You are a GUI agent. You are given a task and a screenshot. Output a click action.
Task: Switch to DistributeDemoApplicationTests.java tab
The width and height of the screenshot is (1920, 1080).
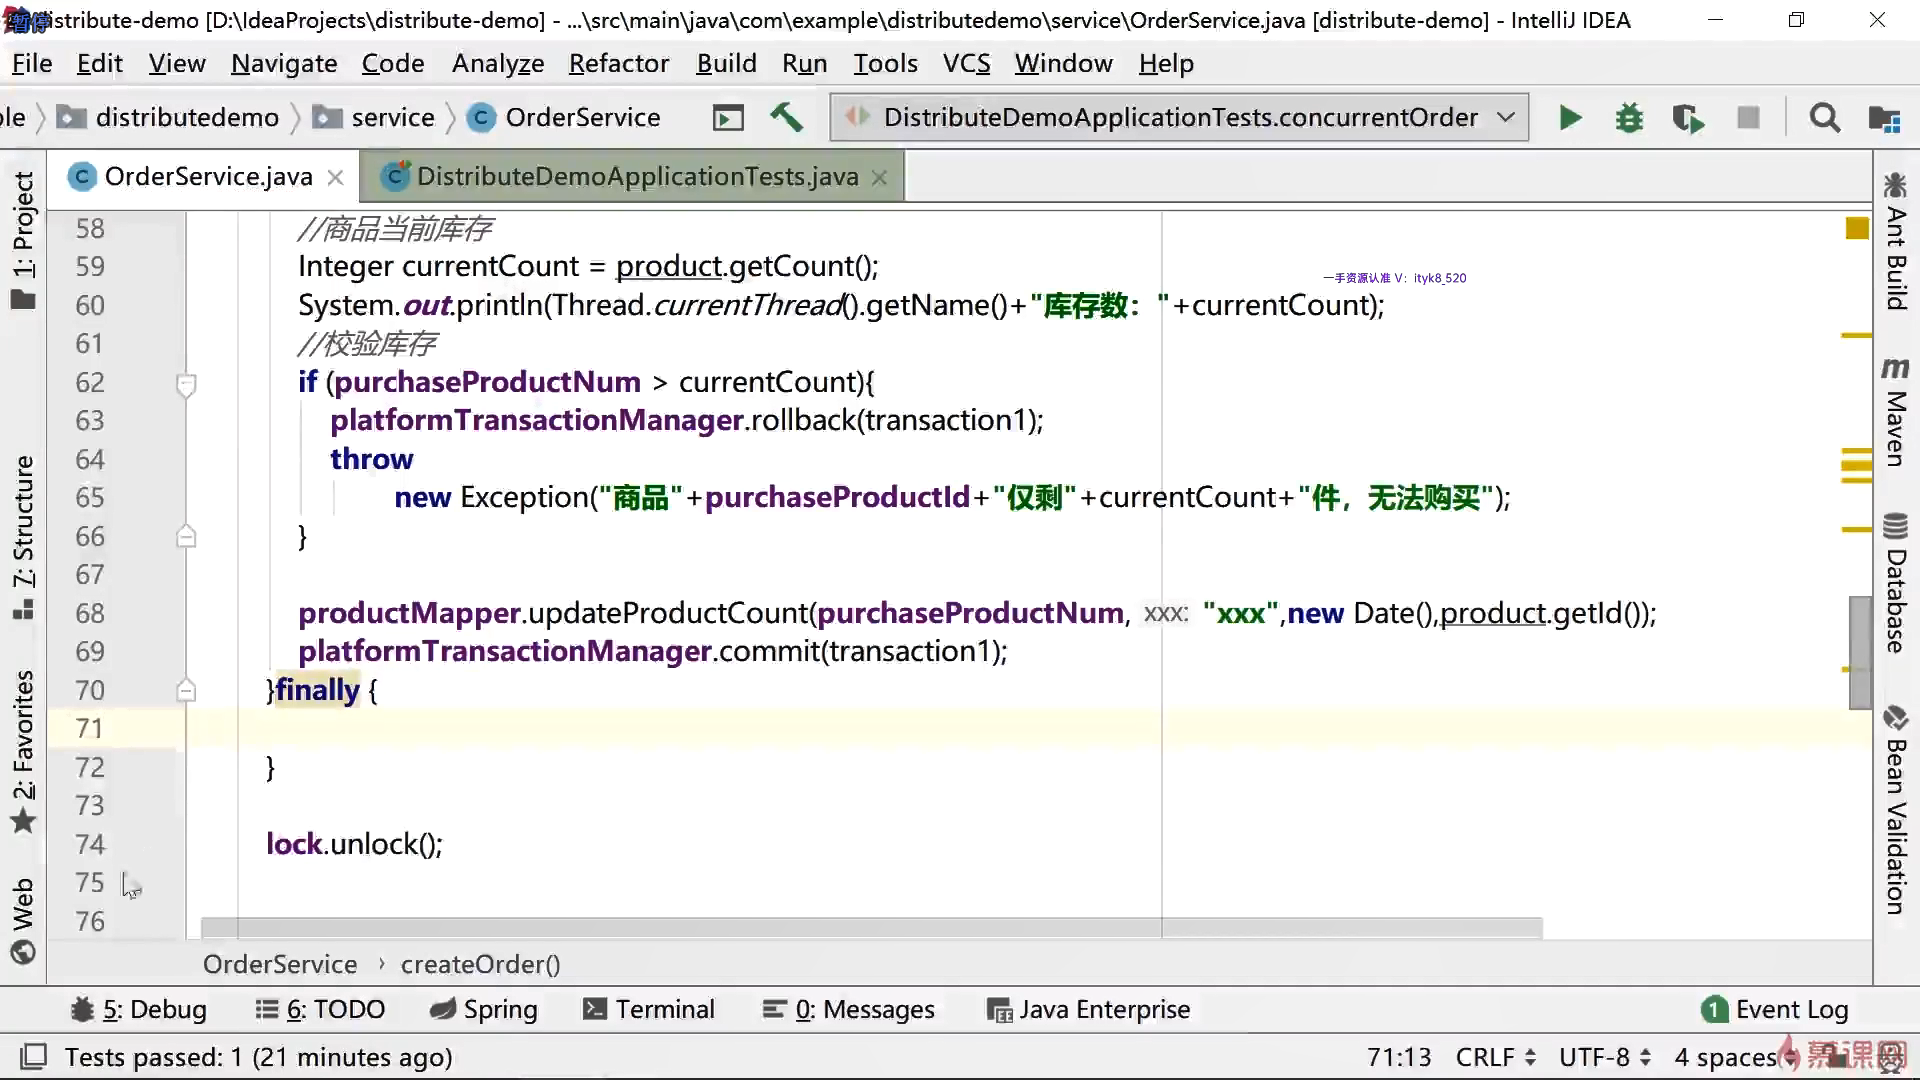click(636, 177)
